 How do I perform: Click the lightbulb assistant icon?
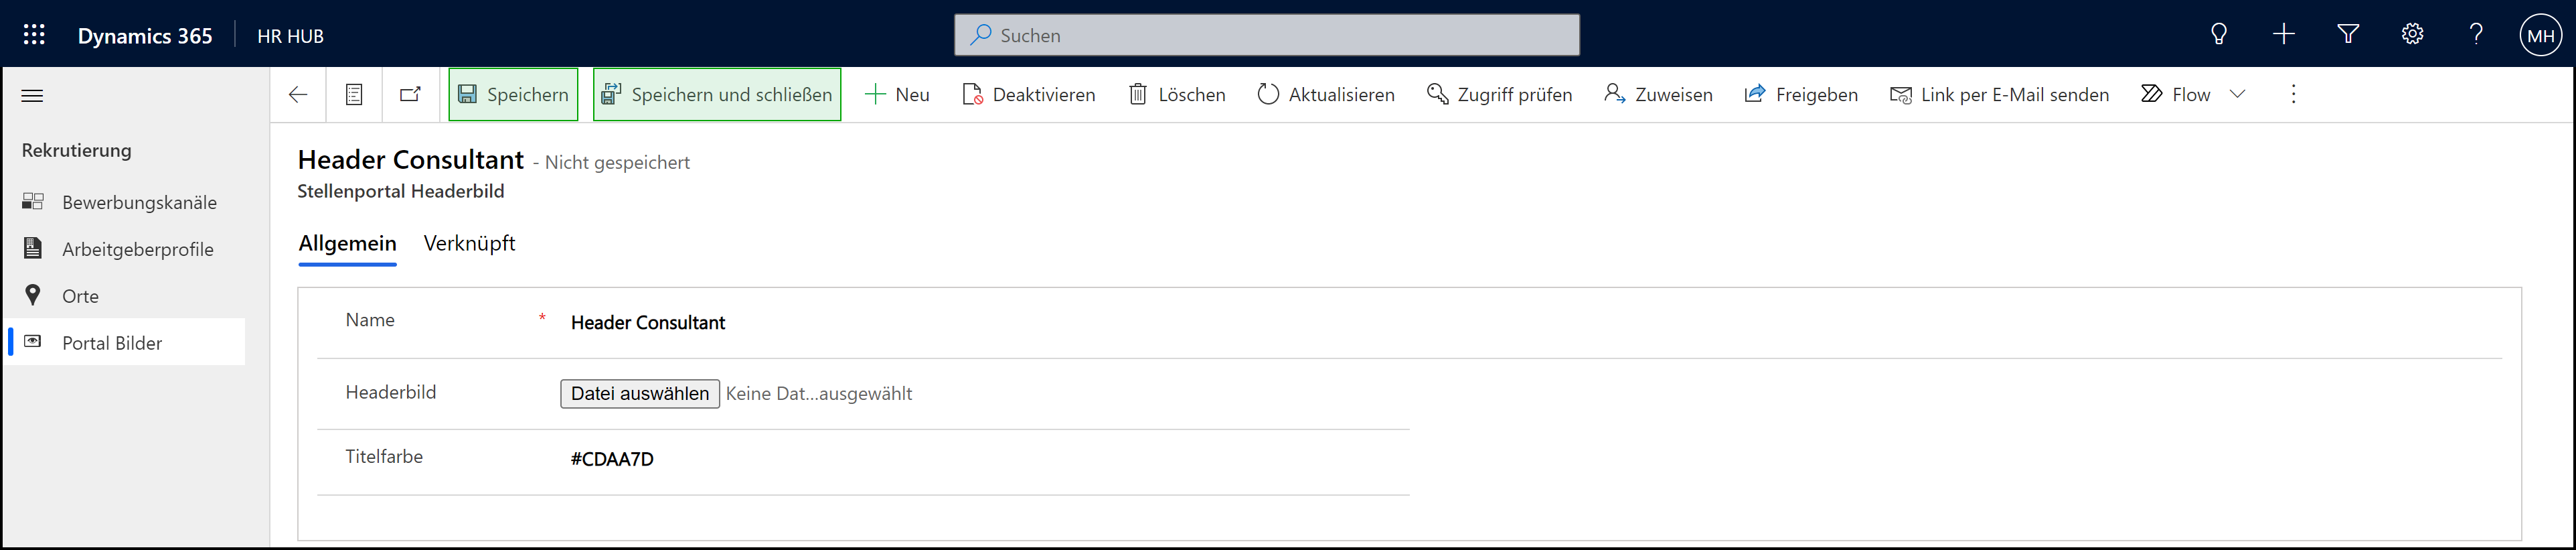(2219, 35)
